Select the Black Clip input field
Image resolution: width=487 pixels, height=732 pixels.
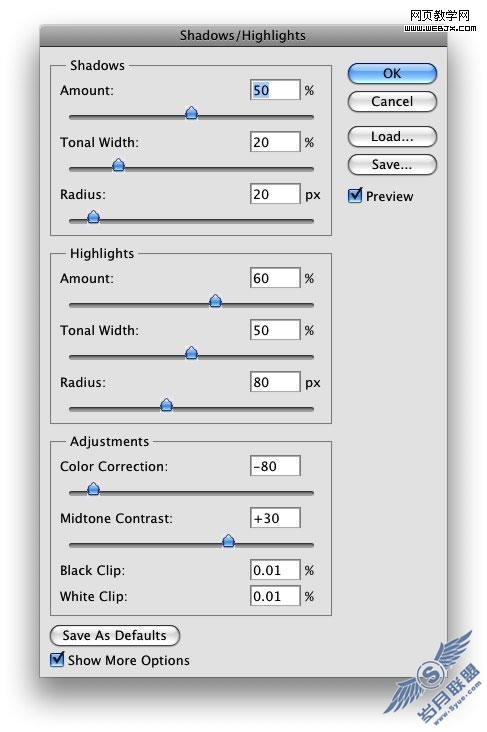tap(275, 570)
